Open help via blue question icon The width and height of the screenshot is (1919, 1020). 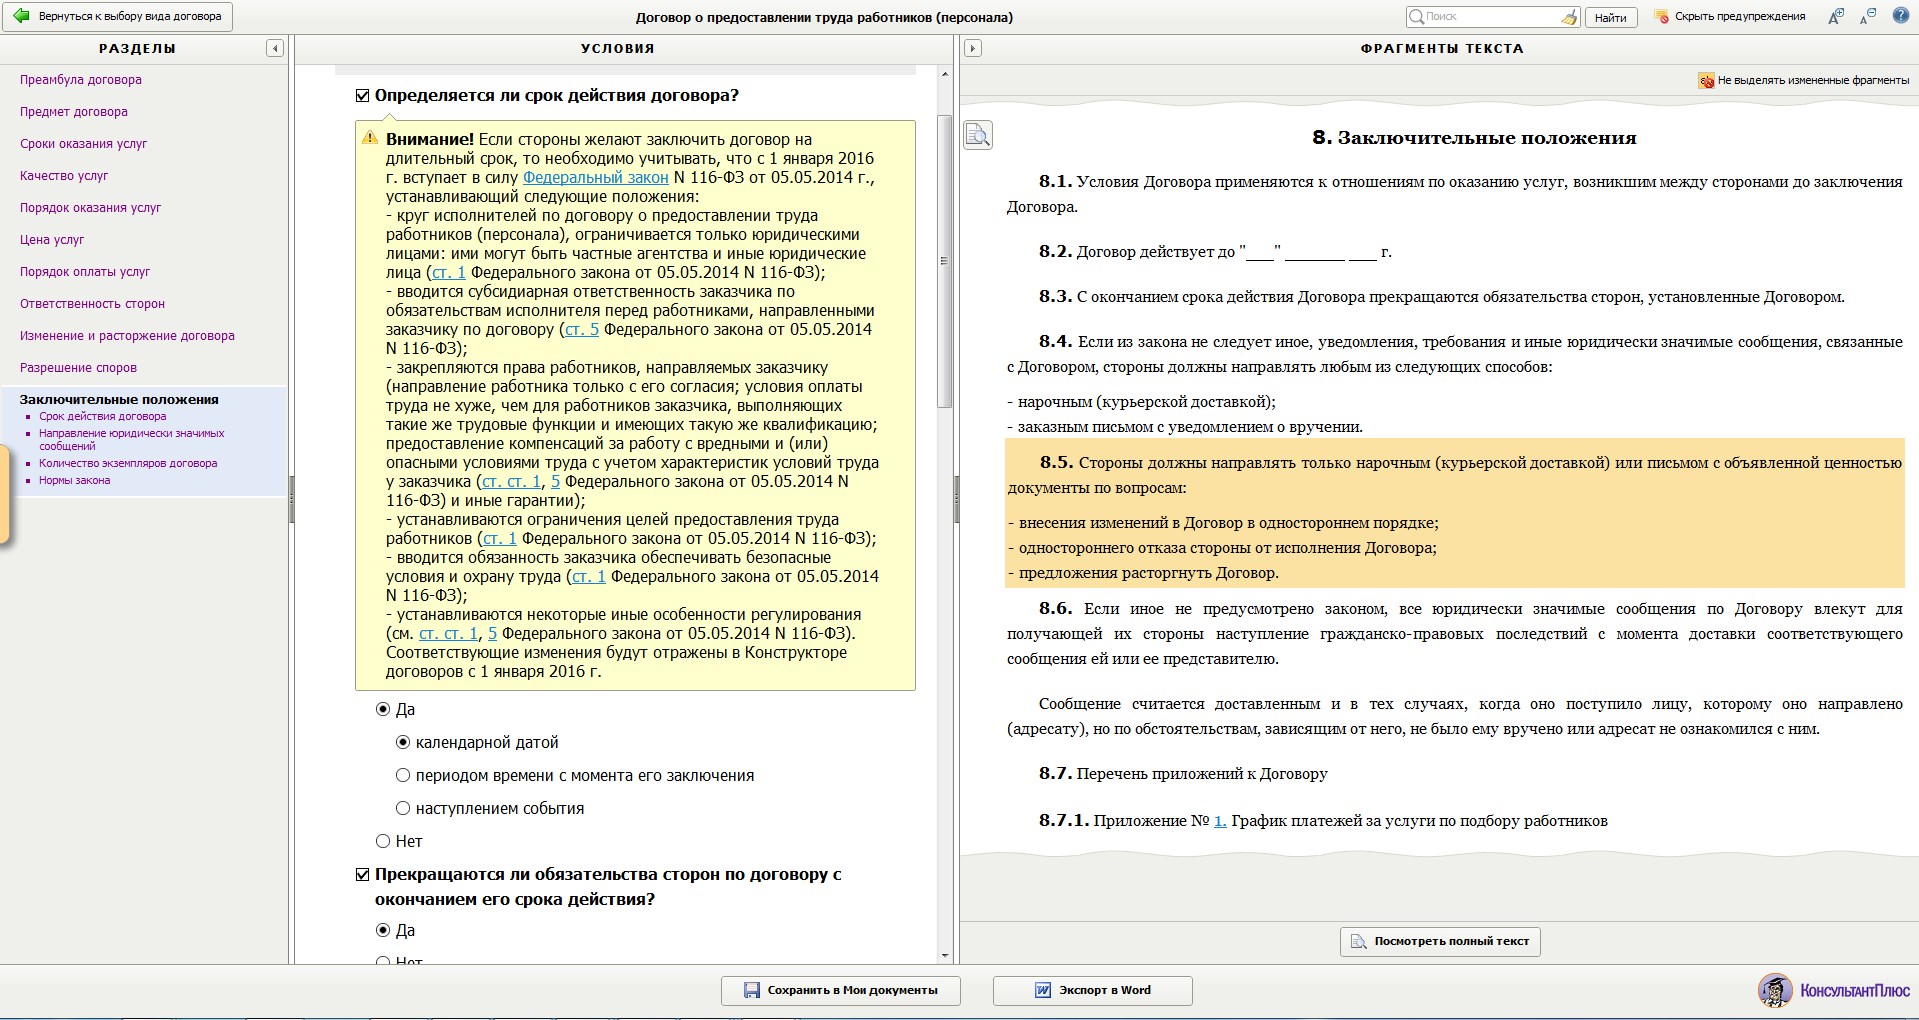1900,16
